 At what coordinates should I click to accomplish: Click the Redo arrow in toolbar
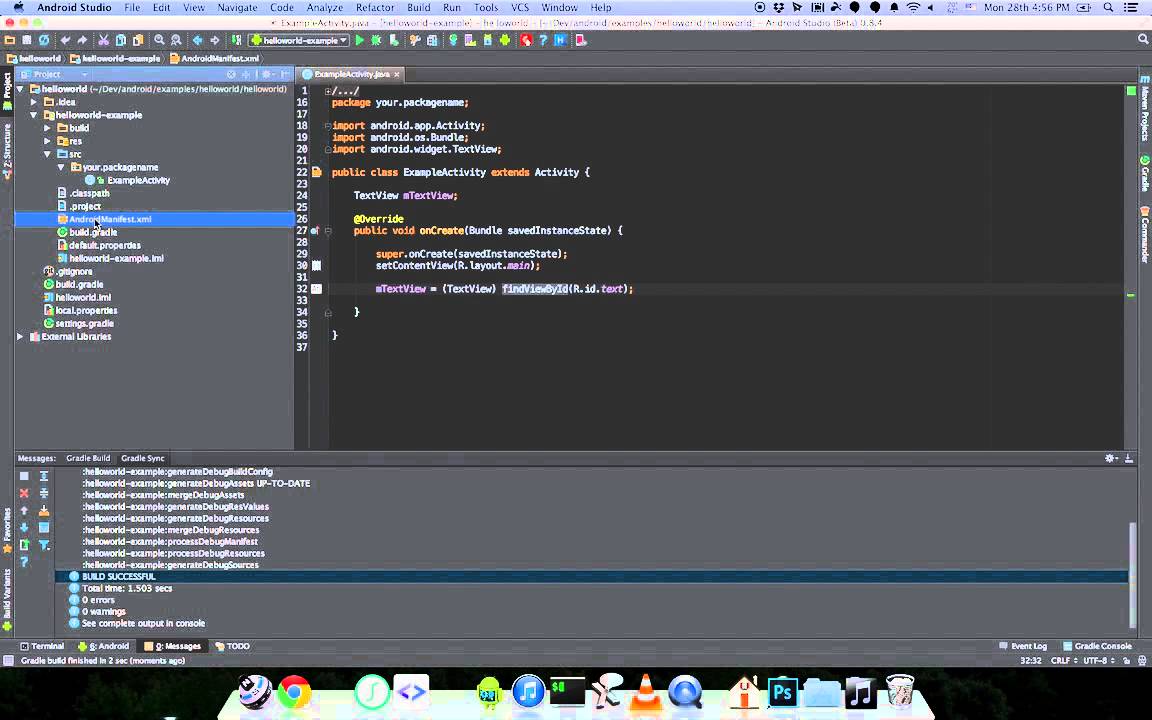82,40
